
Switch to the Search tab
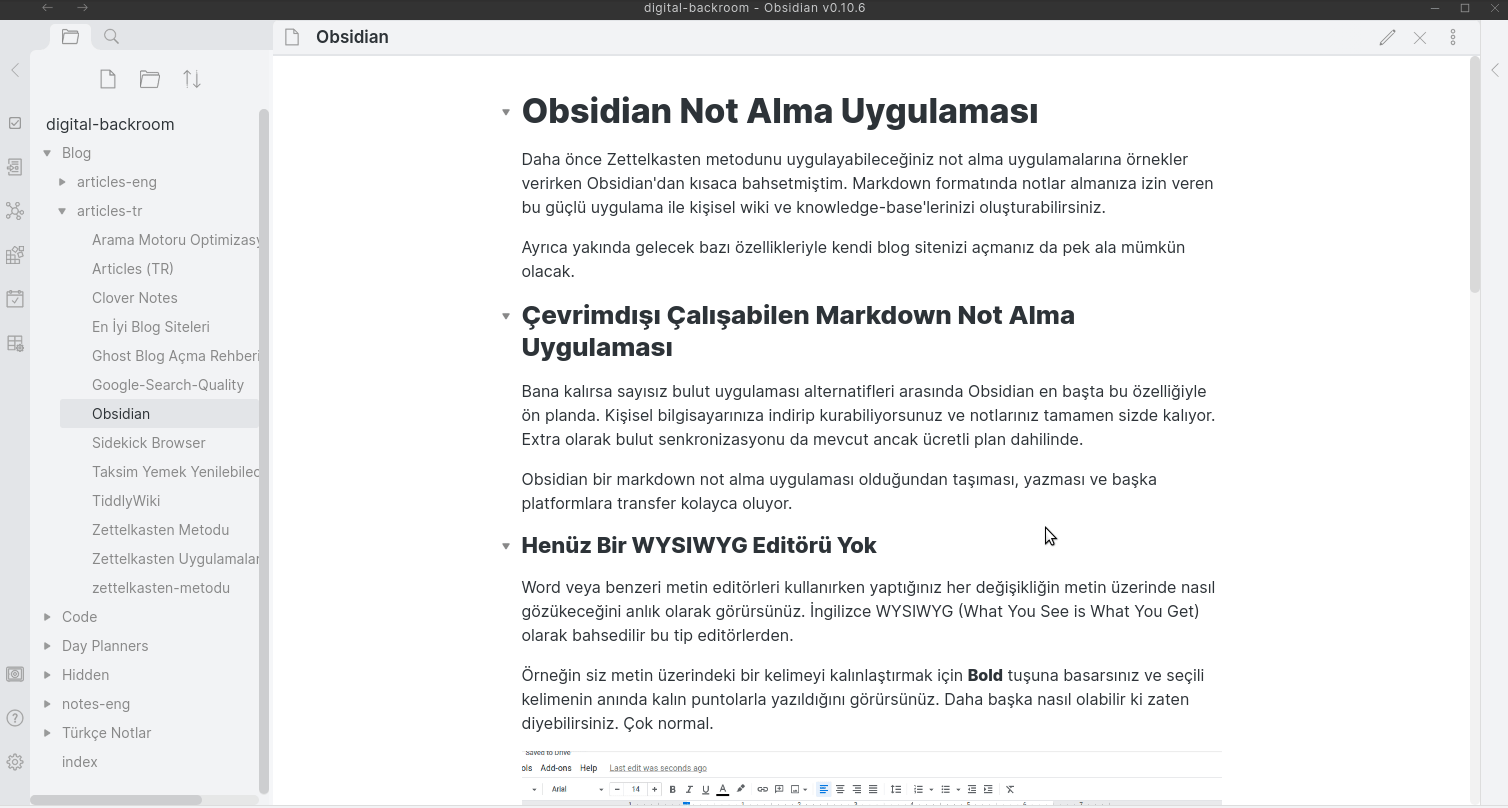pos(112,37)
